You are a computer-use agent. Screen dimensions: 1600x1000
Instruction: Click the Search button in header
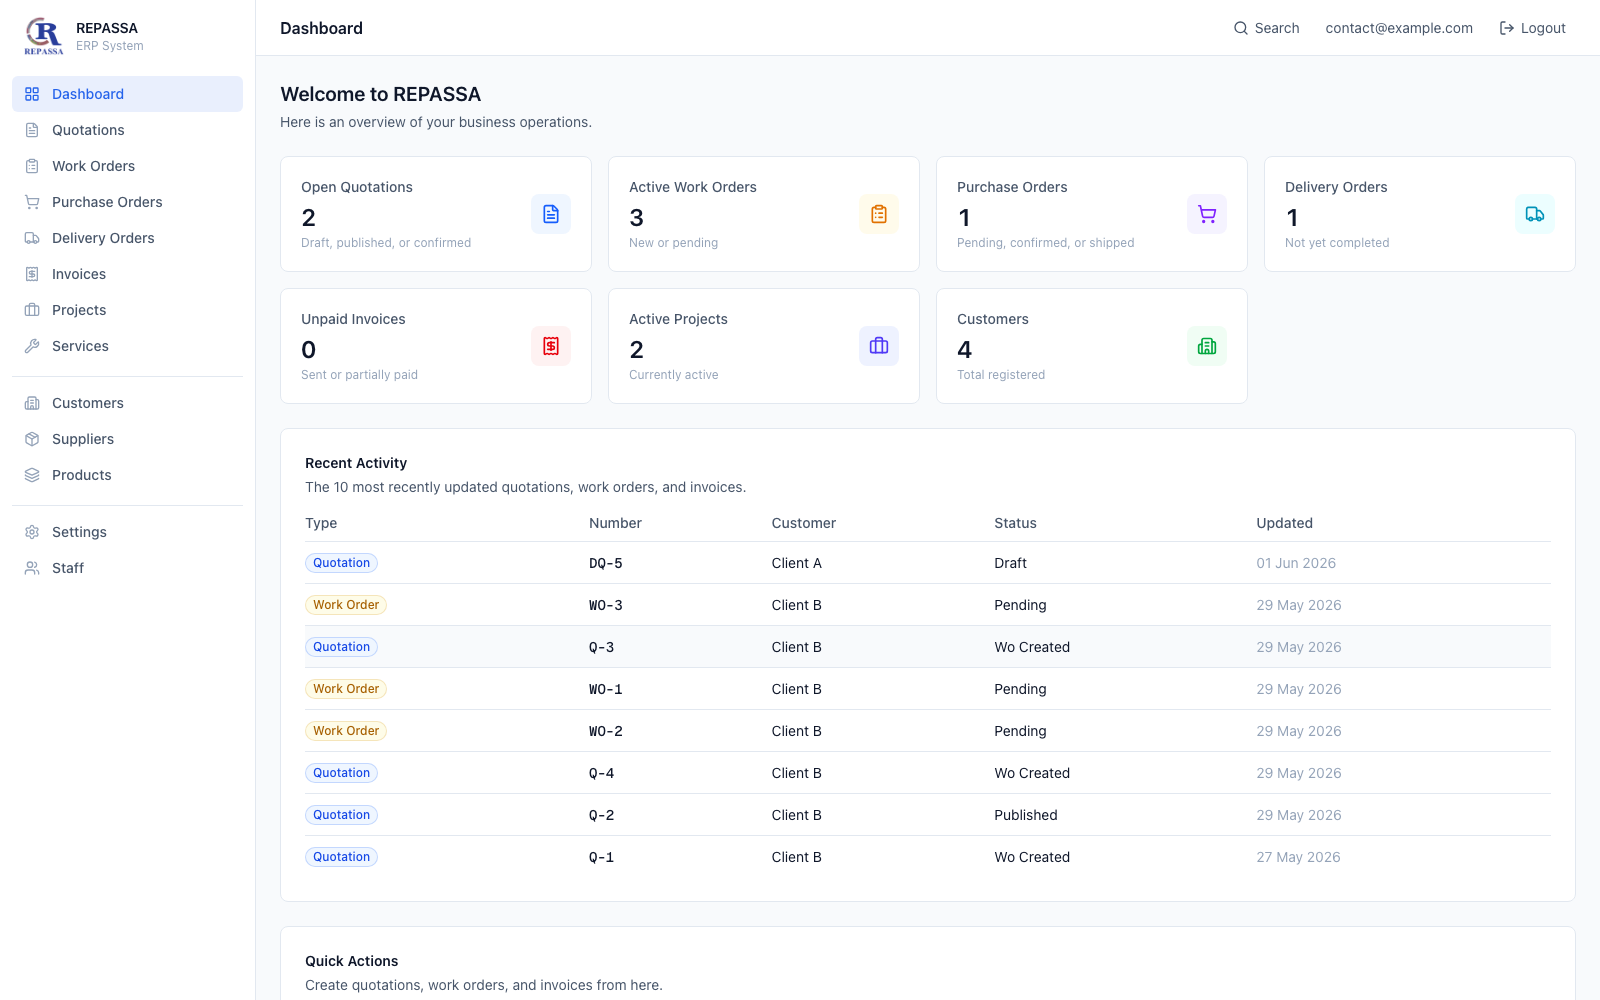click(1266, 28)
